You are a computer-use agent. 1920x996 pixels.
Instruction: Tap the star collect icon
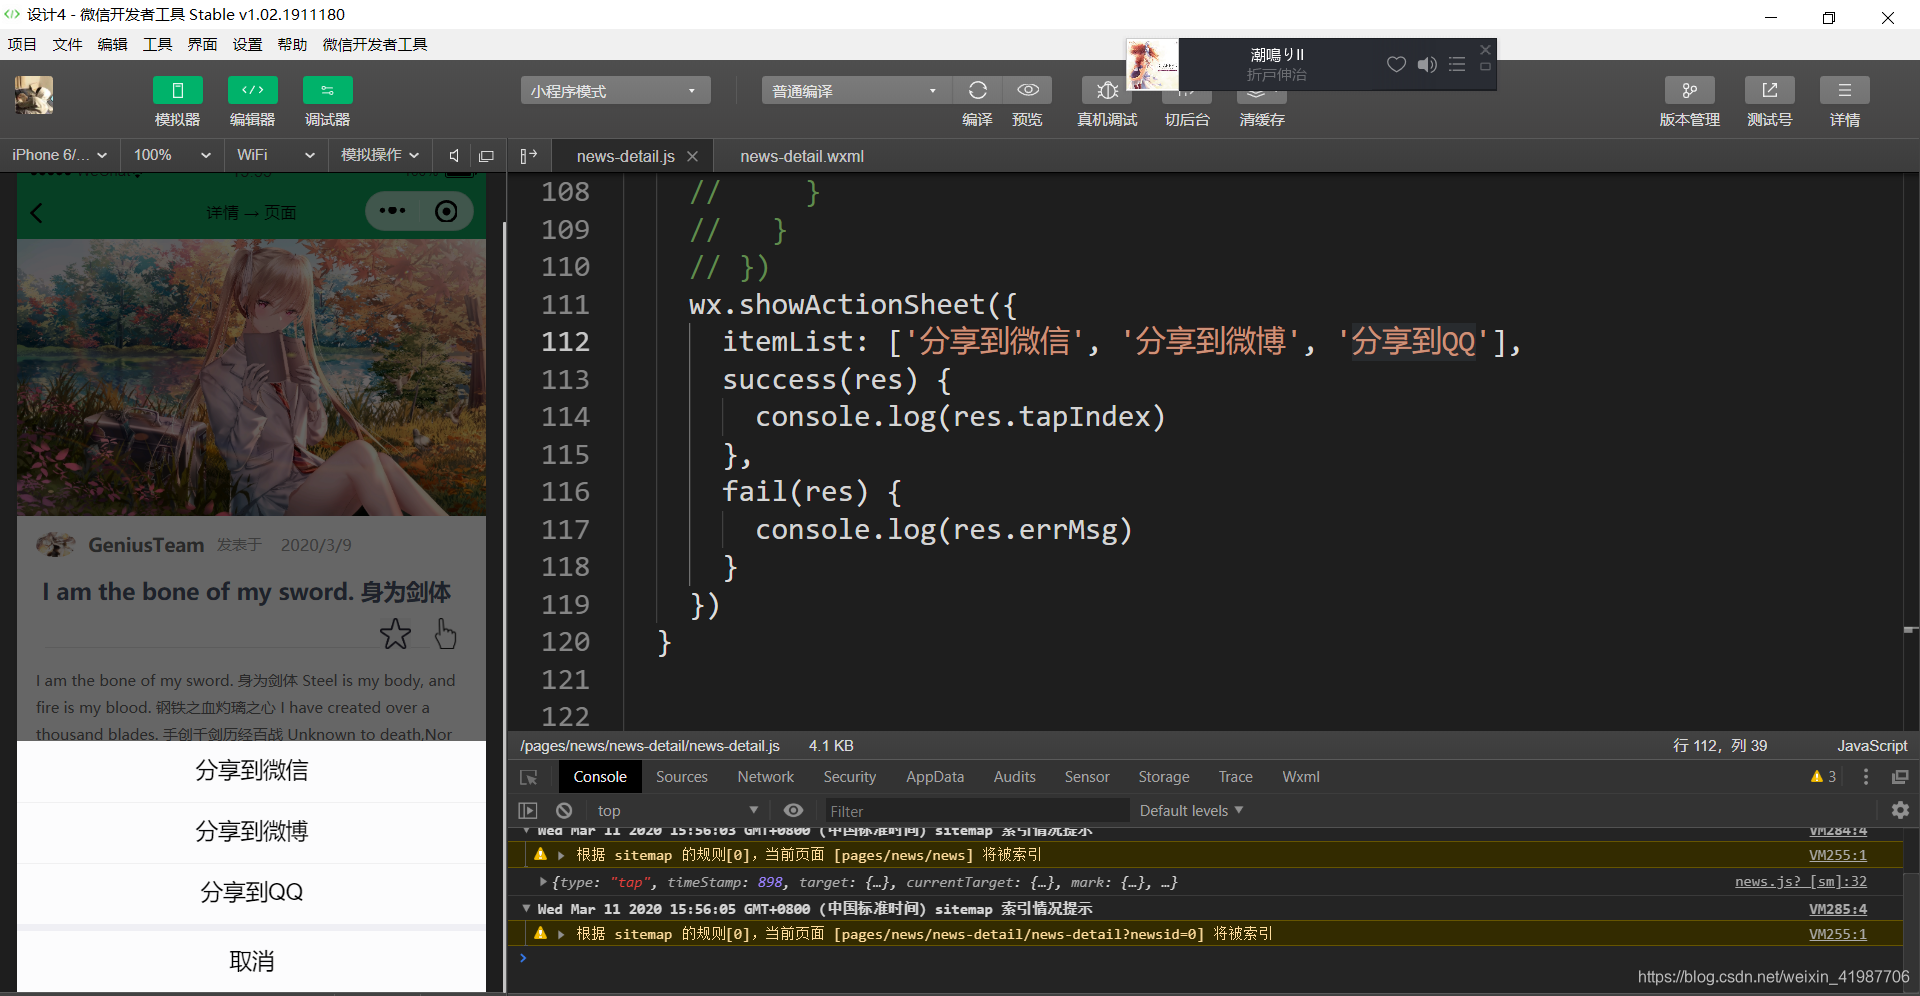point(395,634)
